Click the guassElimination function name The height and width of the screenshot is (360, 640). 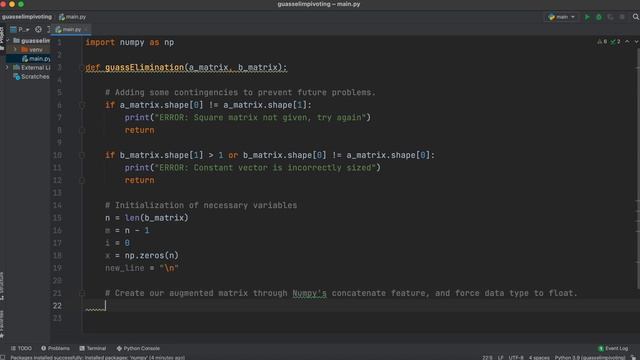tap(144, 67)
